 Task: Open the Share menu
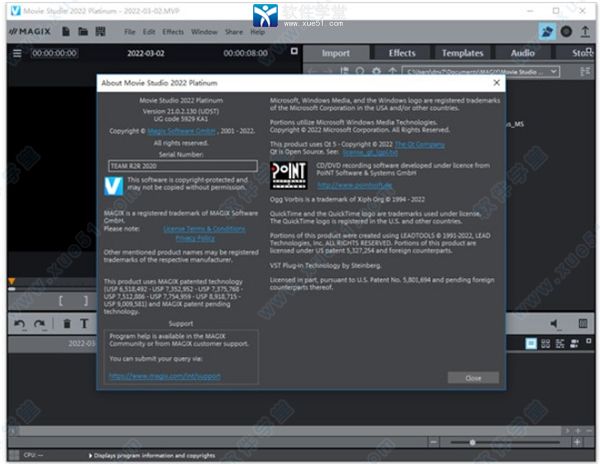coord(234,32)
